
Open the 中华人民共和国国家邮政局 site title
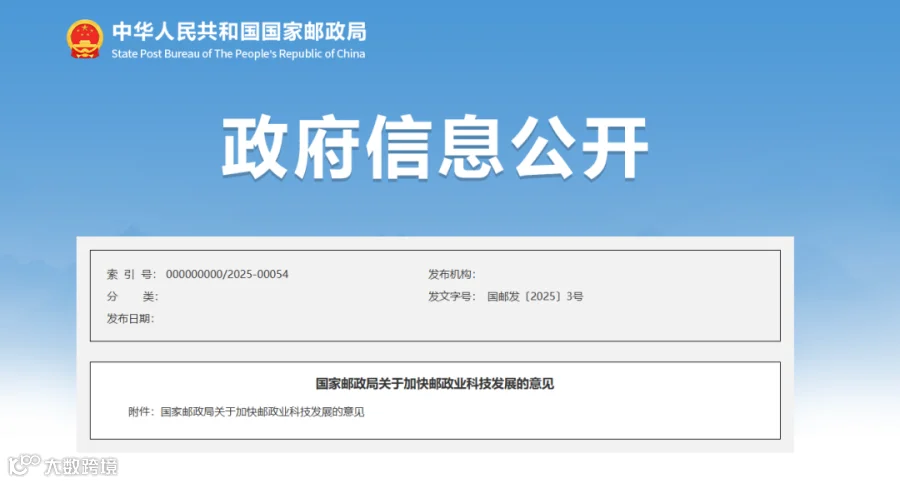click(x=239, y=32)
